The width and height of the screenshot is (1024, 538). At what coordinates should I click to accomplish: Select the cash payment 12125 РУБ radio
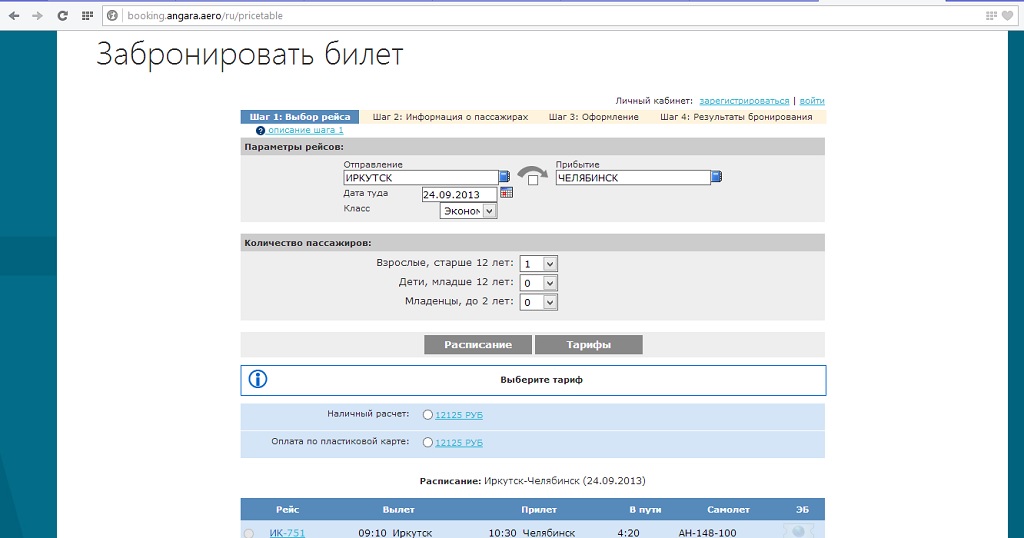click(x=428, y=414)
